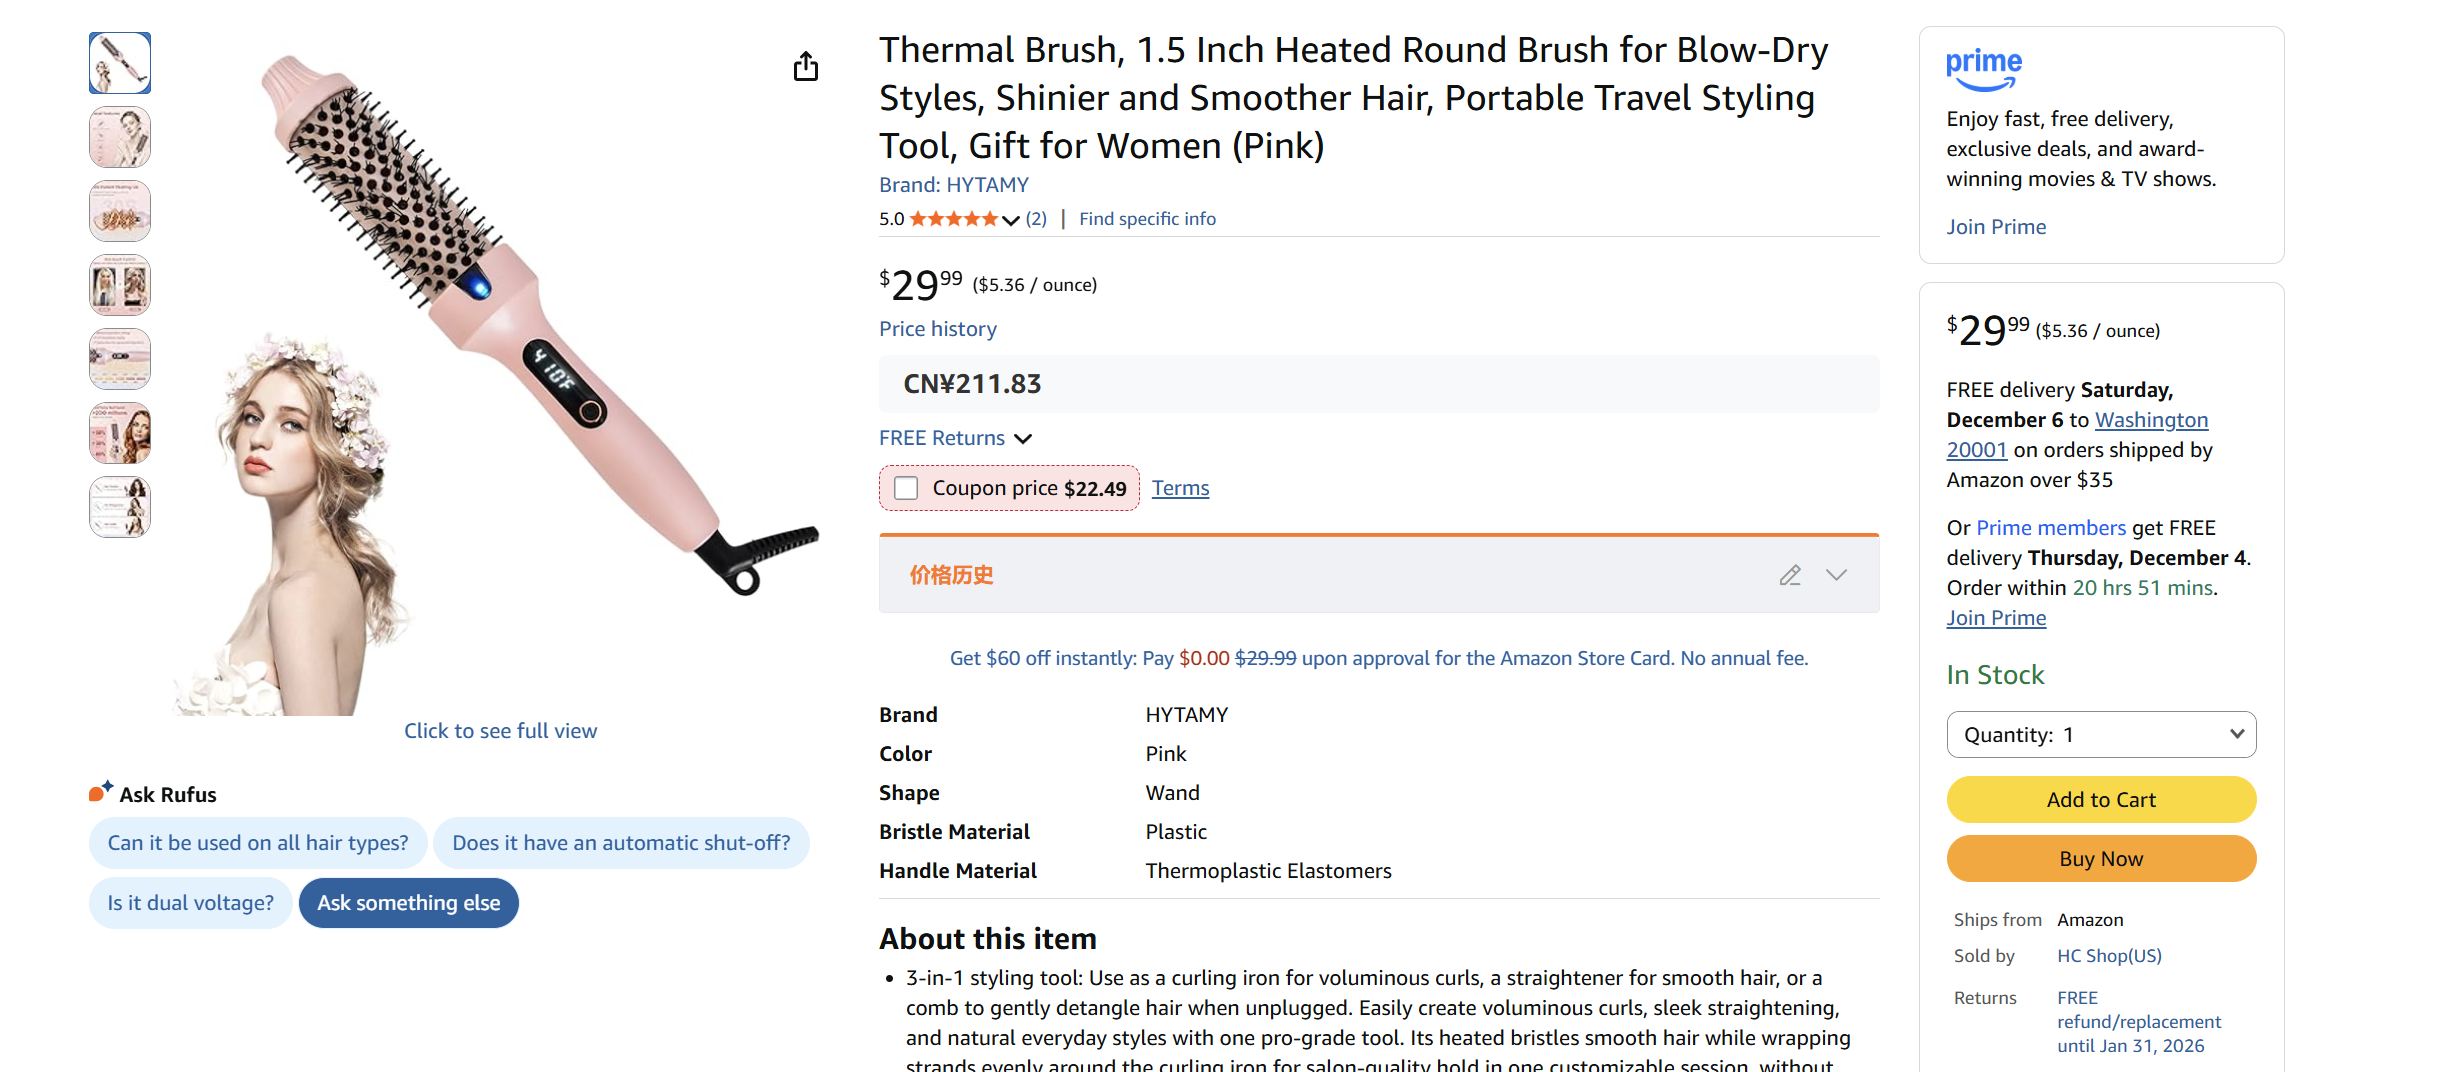The image size is (2438, 1072).
Task: Click Join Prime in the sidebar
Action: 1995,226
